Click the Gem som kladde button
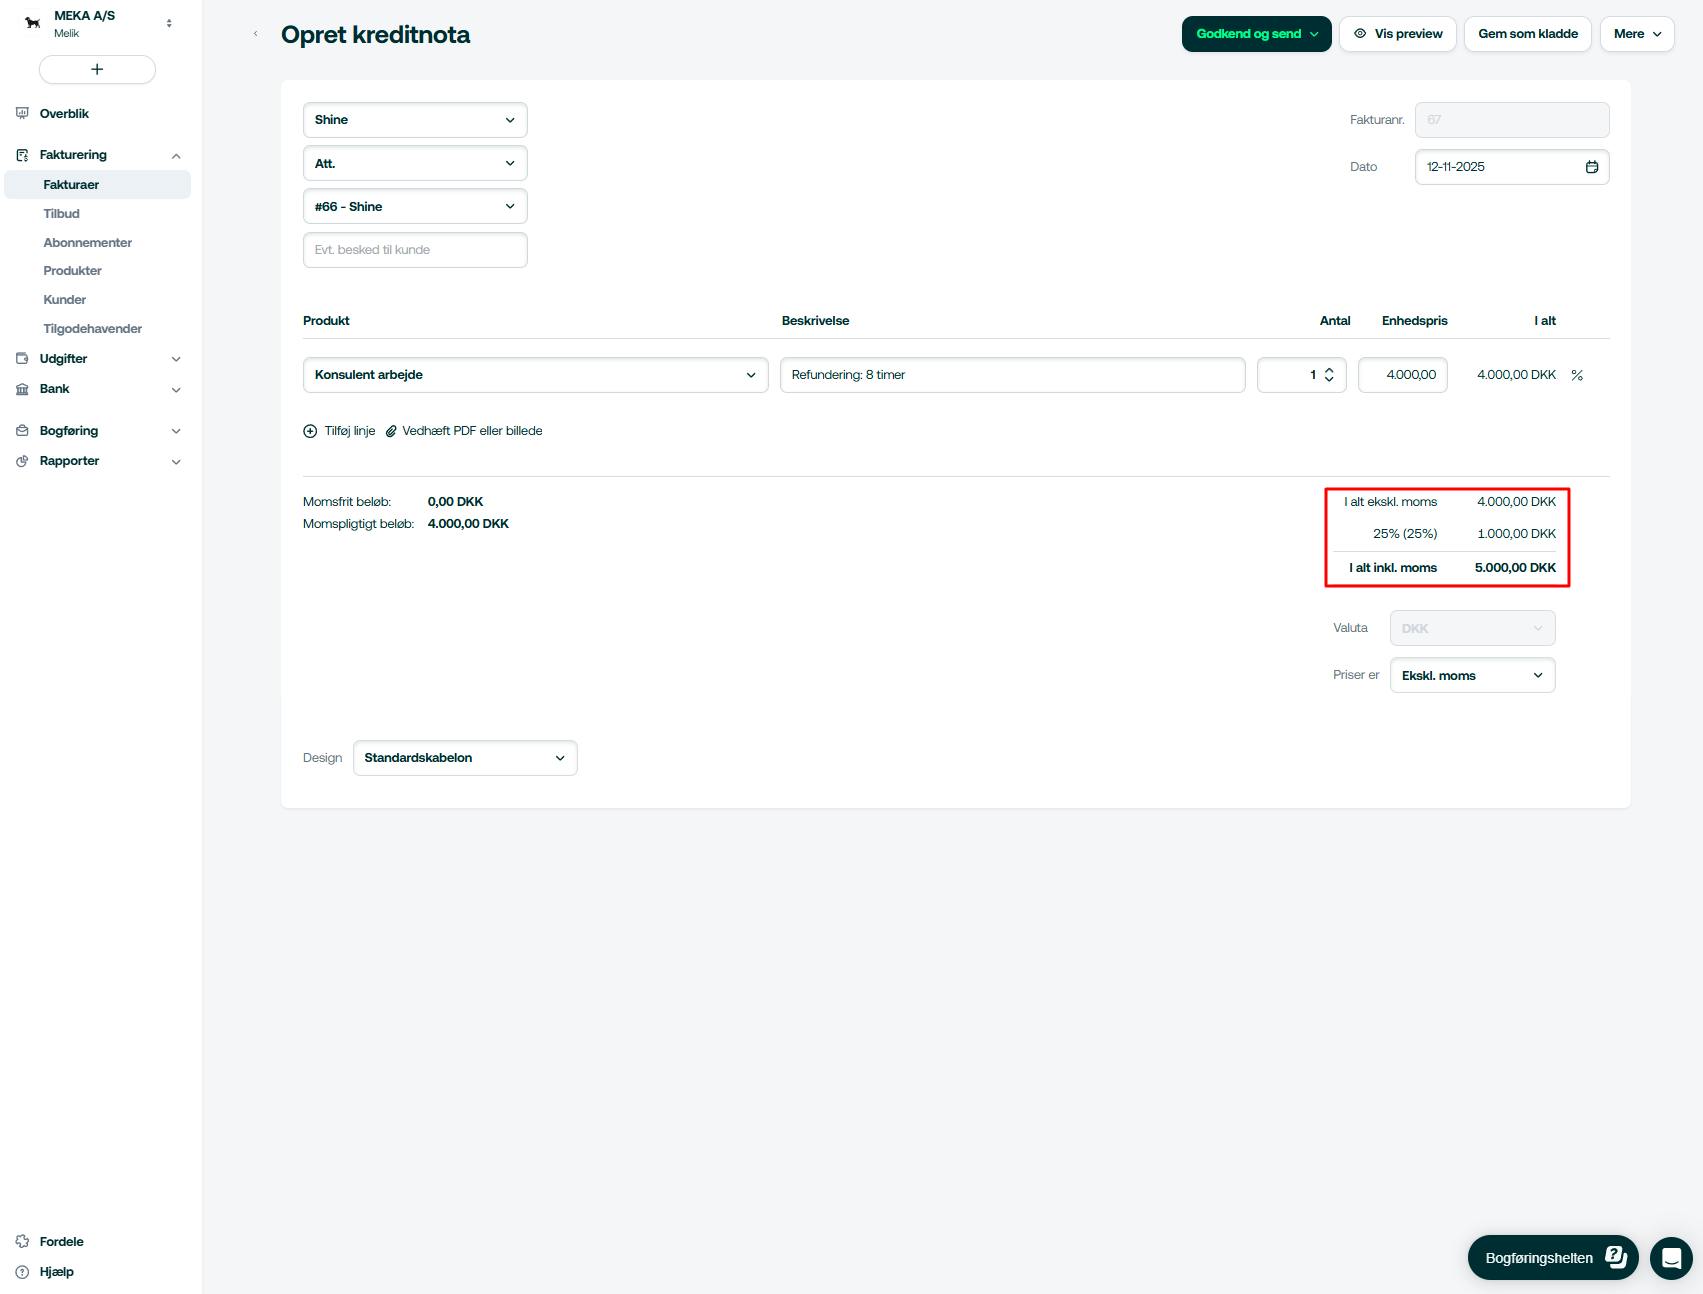Image resolution: width=1703 pixels, height=1294 pixels. 1527,34
